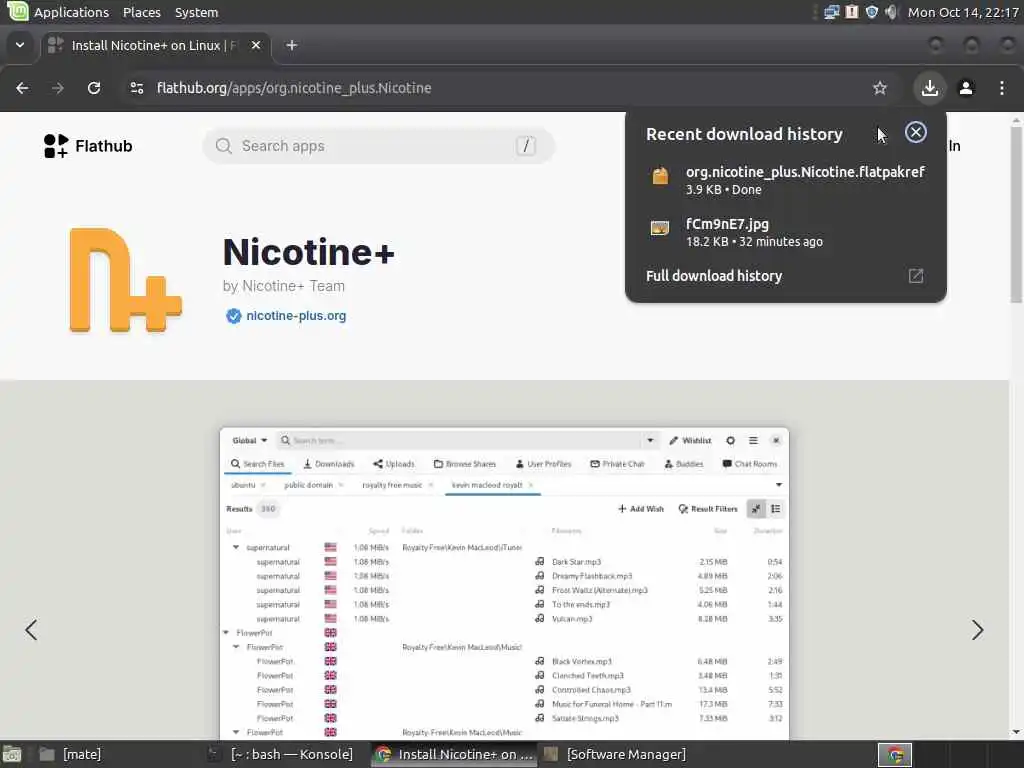1024x768 pixels.
Task: Toggle the browser downloads button
Action: pos(929,88)
